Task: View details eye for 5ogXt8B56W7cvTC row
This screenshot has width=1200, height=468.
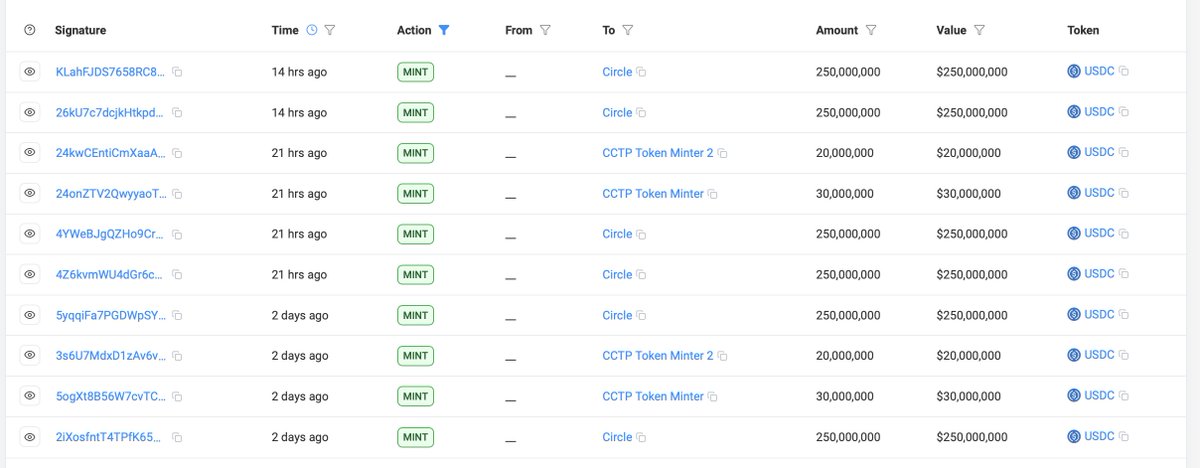Action: (30, 396)
